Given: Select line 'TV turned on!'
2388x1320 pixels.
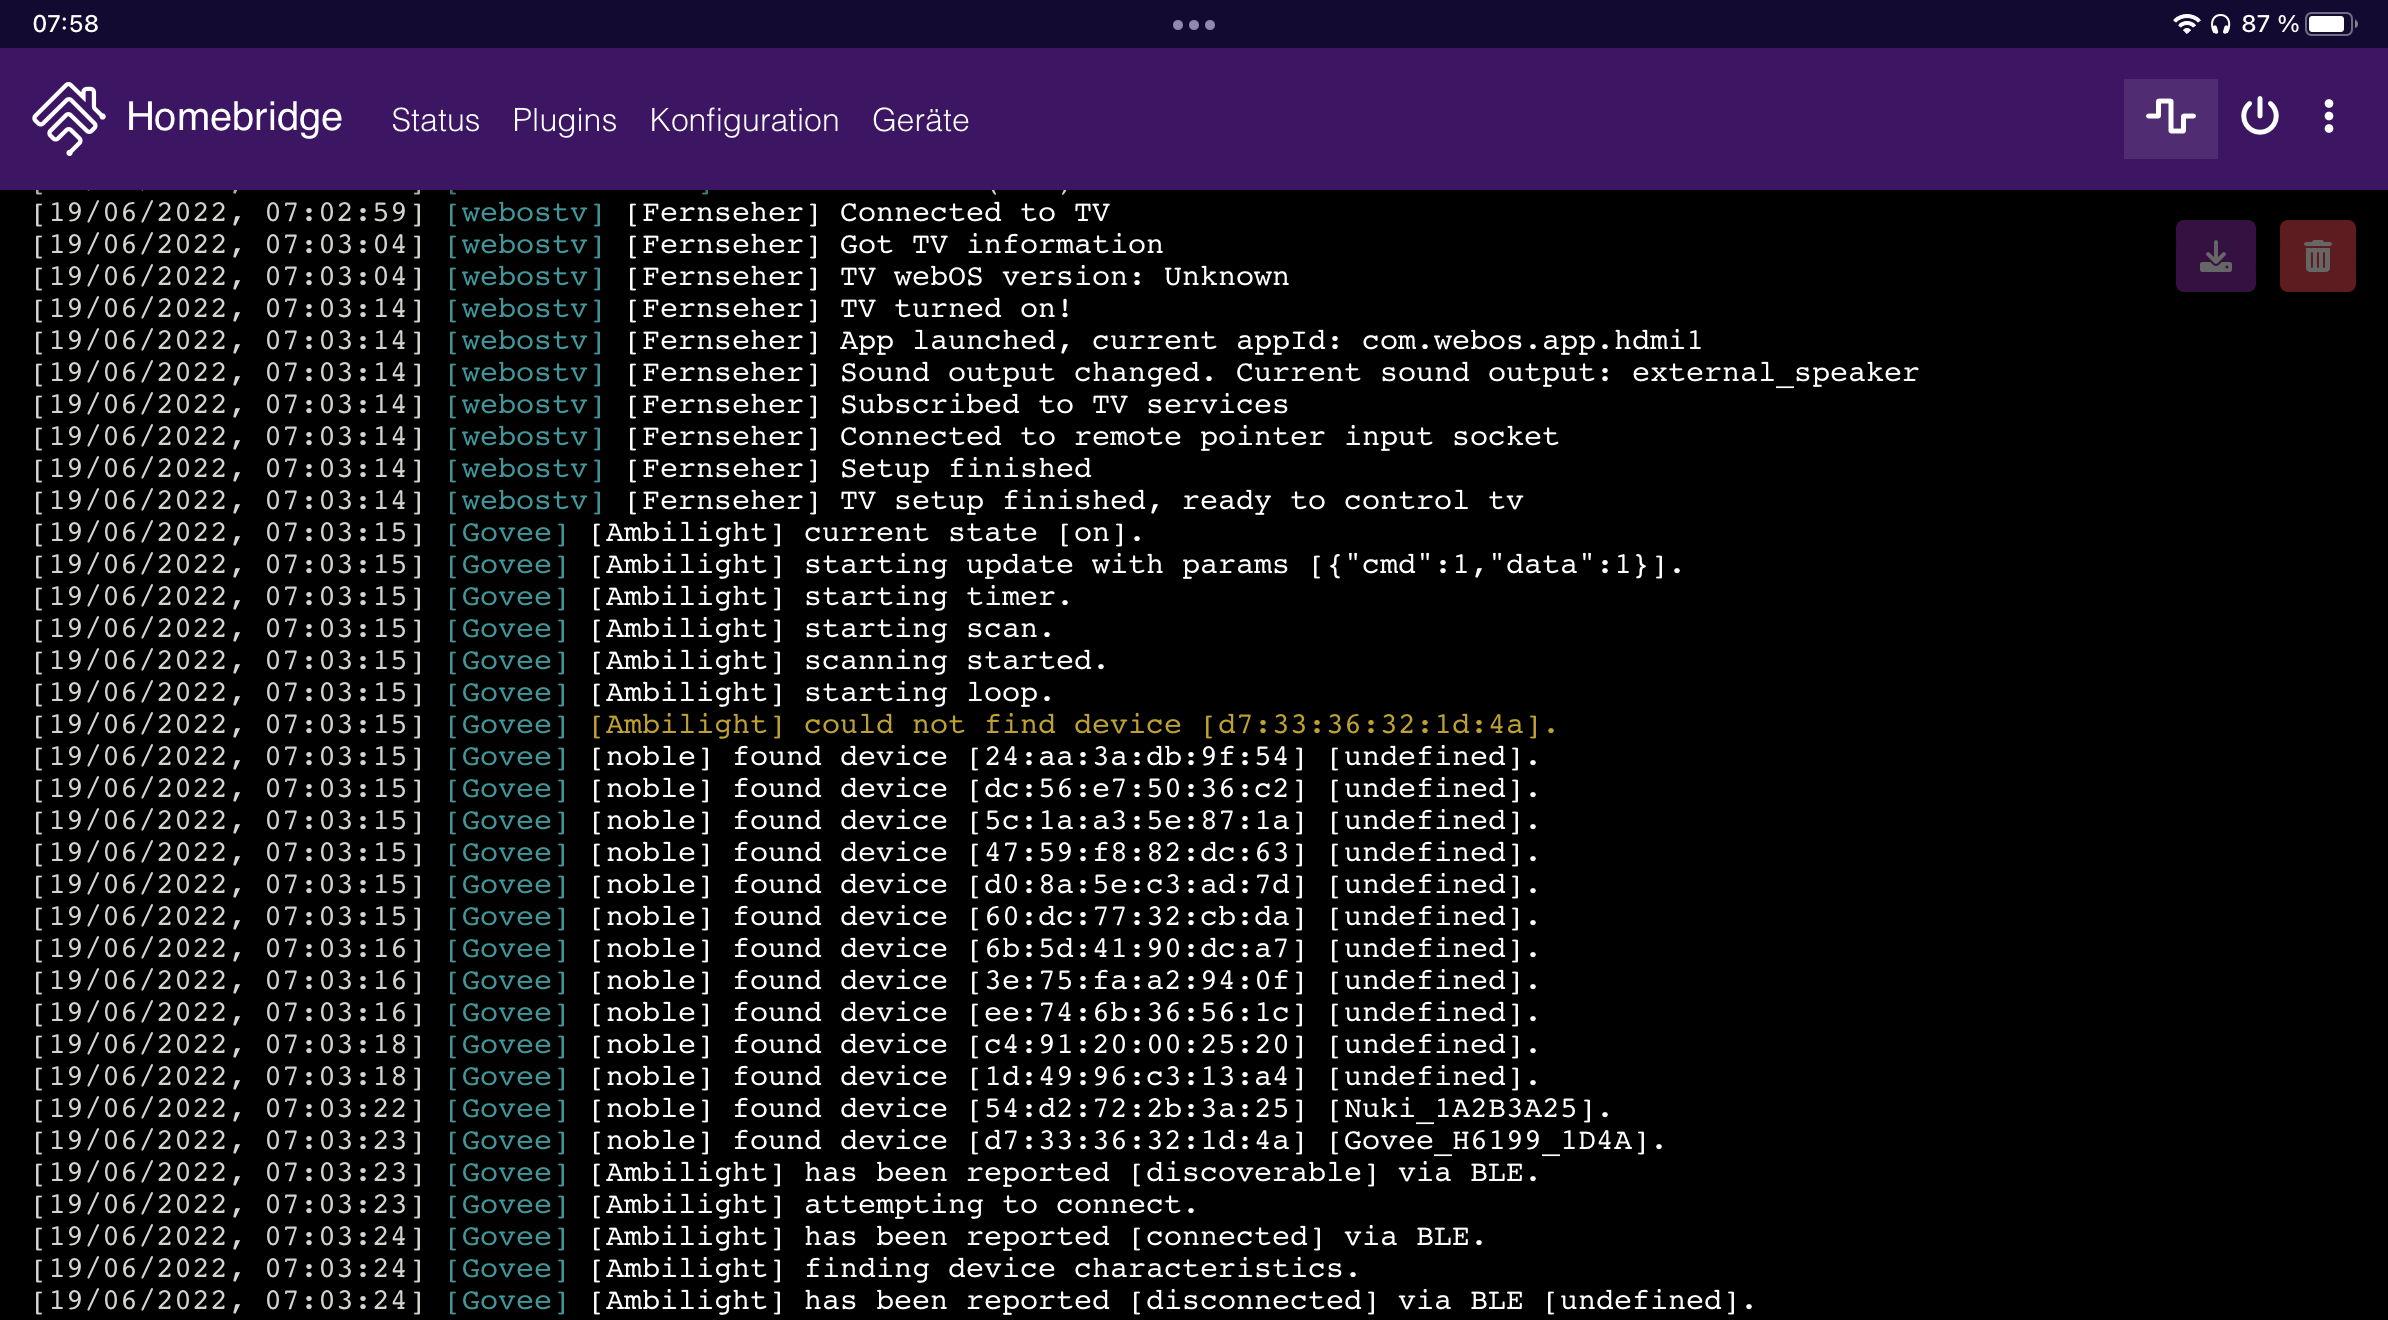Looking at the screenshot, I should coord(552,309).
